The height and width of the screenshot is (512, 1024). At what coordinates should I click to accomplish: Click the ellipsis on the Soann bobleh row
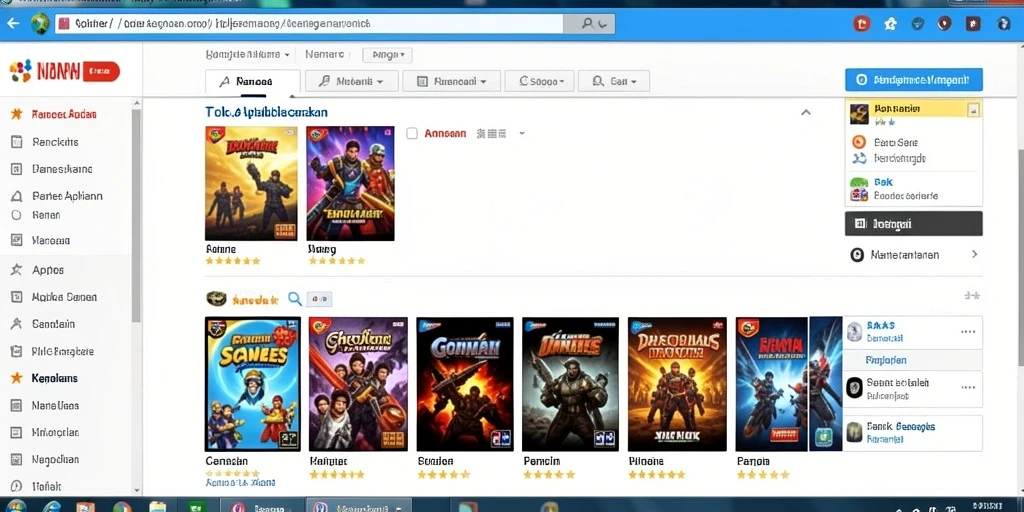(968, 386)
